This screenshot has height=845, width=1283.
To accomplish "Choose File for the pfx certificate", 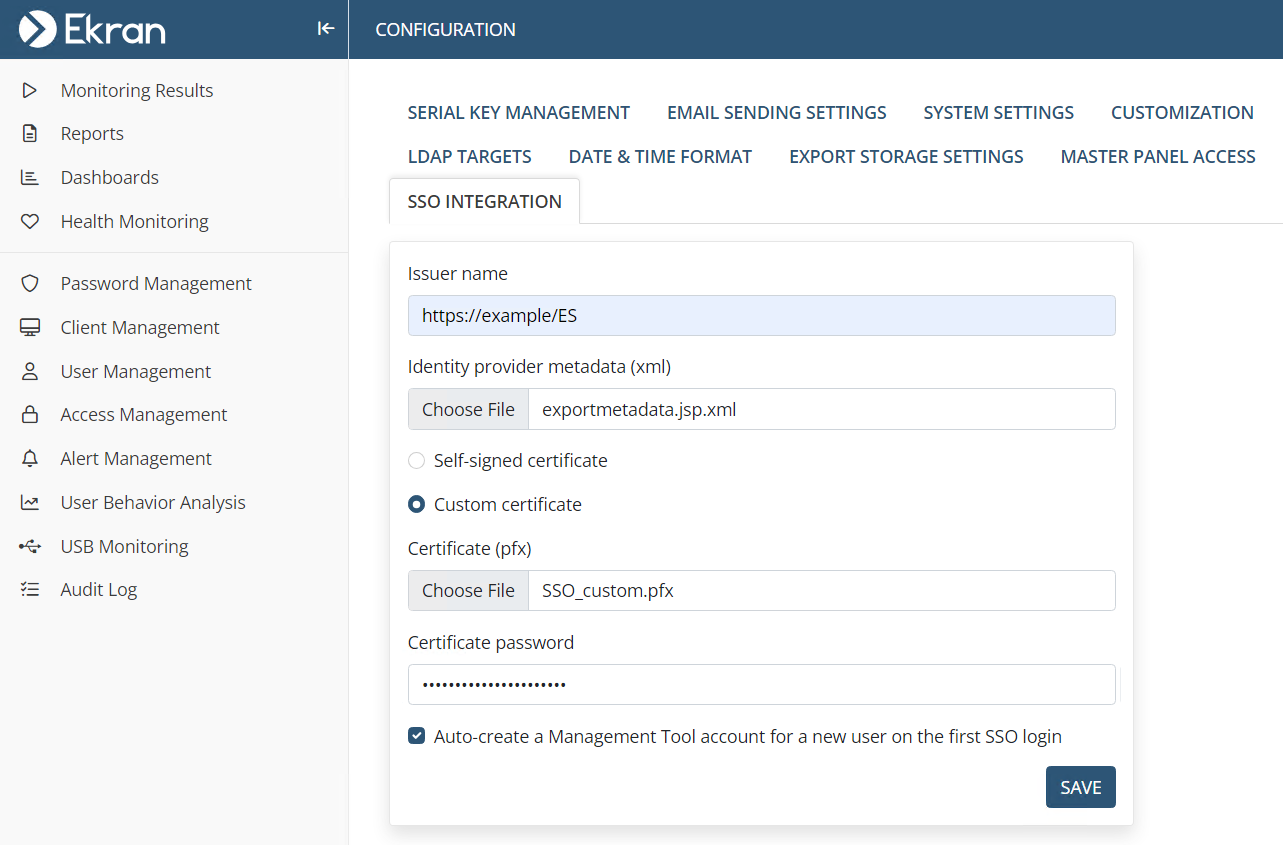I will pos(468,591).
